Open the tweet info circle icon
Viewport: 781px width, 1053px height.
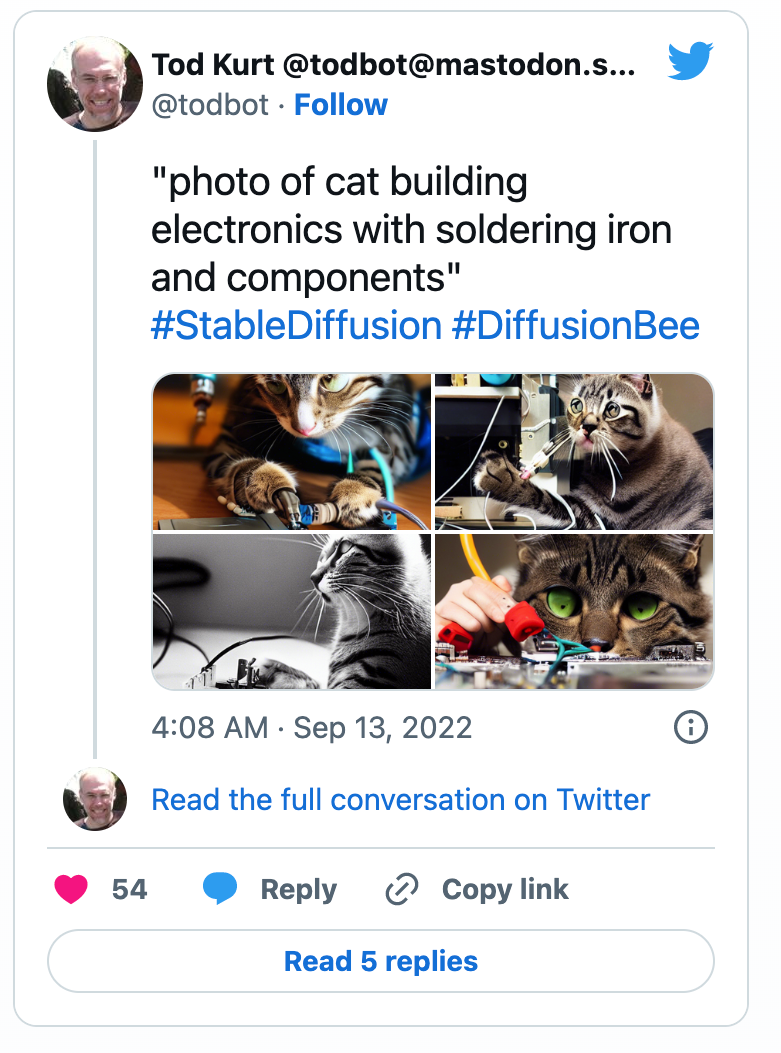[x=690, y=727]
